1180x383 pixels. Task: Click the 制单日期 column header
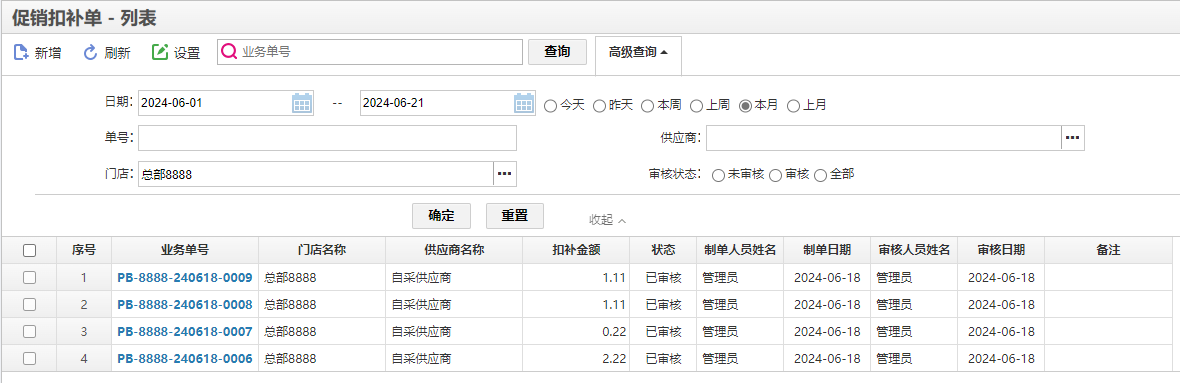[827, 251]
